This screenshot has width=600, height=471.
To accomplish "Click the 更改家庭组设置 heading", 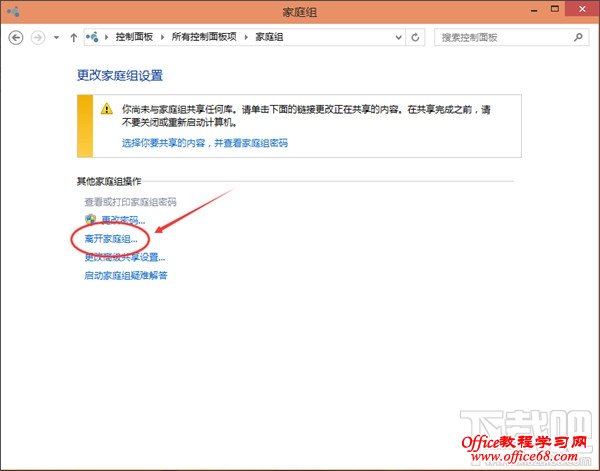I will click(x=120, y=75).
